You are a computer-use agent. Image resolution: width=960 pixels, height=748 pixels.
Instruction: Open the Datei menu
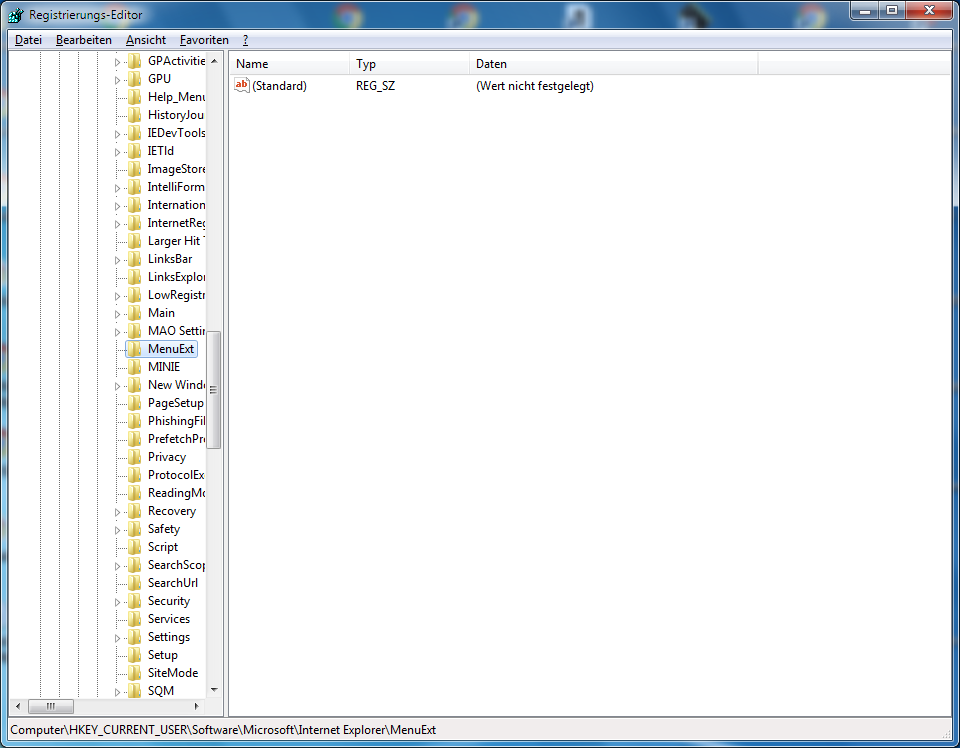point(28,40)
